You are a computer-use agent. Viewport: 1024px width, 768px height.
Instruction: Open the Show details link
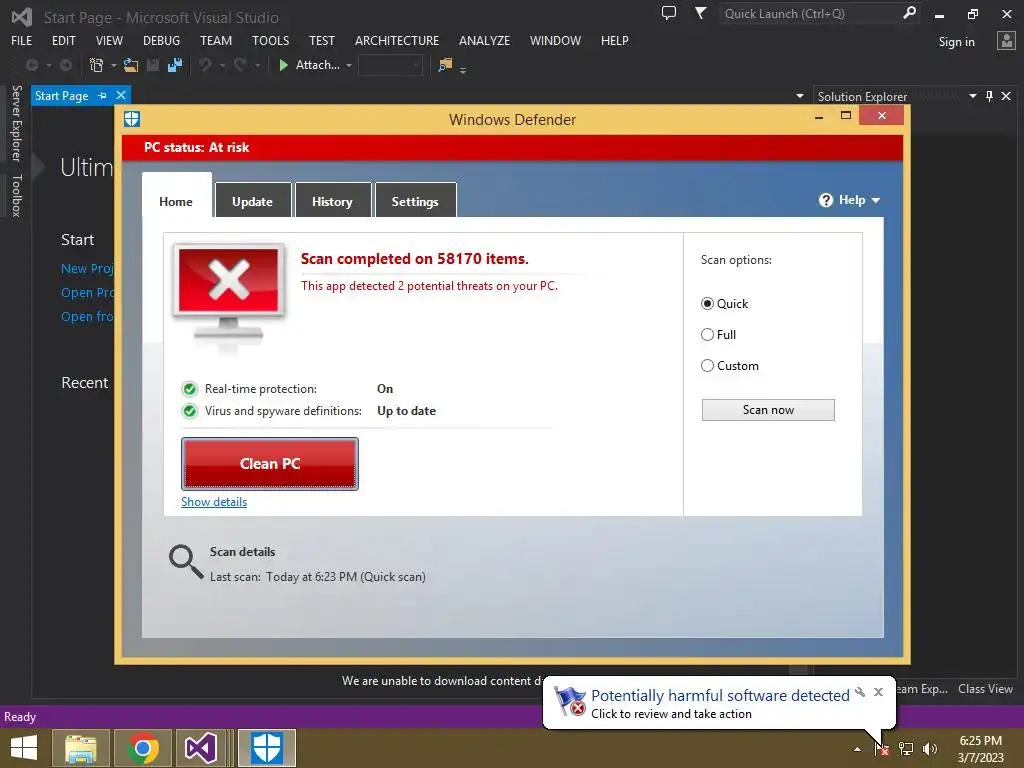(x=214, y=502)
